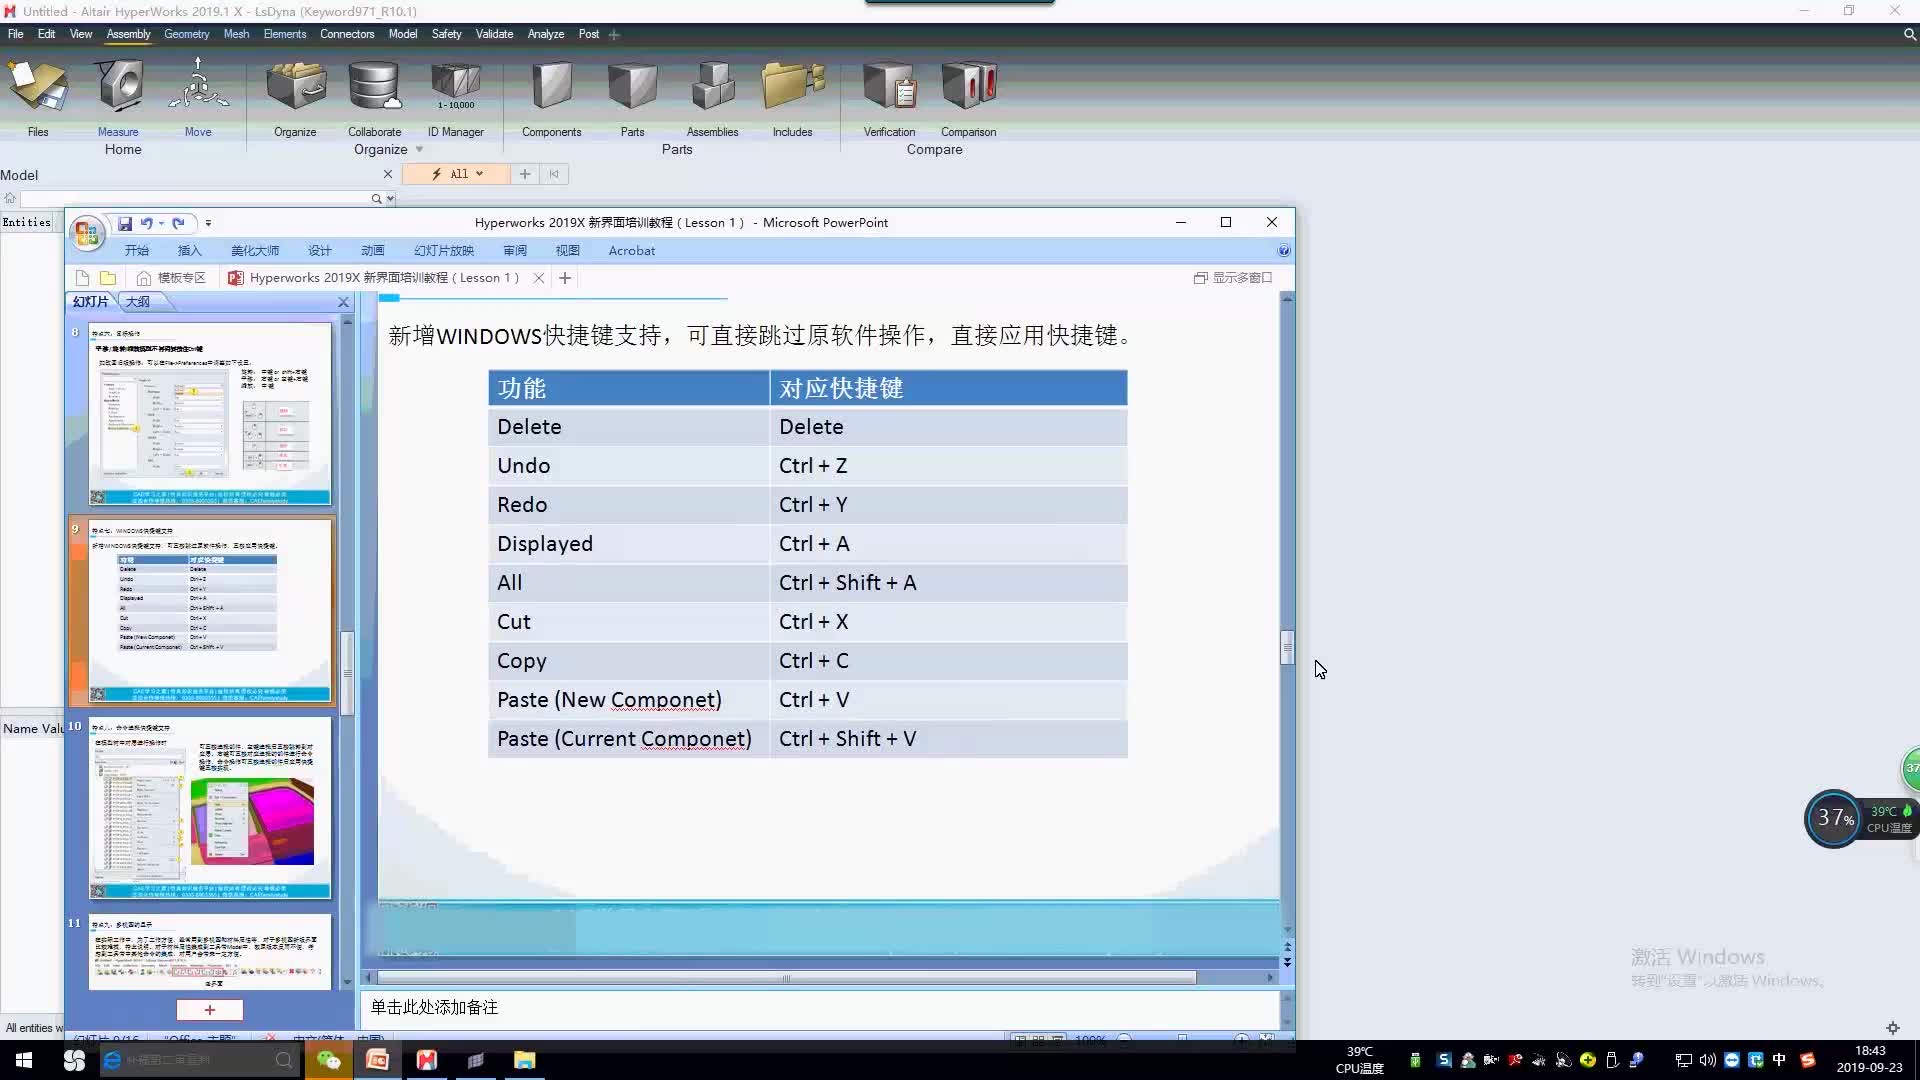
Task: Open the Move tool
Action: pyautogui.click(x=197, y=95)
